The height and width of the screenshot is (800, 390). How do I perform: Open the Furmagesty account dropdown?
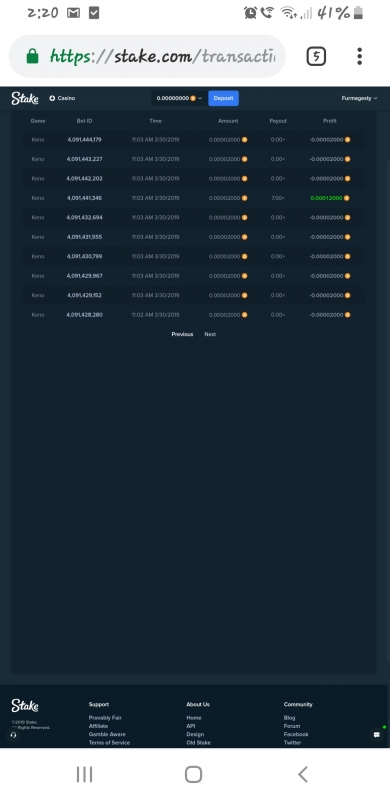pyautogui.click(x=359, y=98)
